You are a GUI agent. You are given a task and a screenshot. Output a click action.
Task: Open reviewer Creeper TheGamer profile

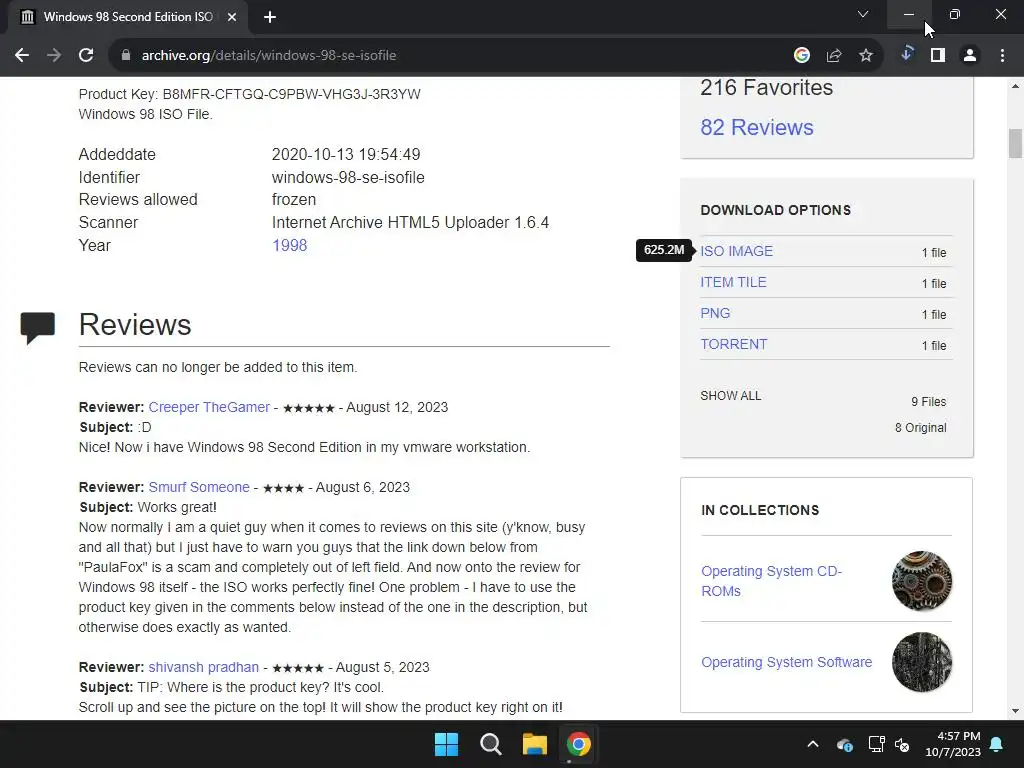tap(209, 408)
